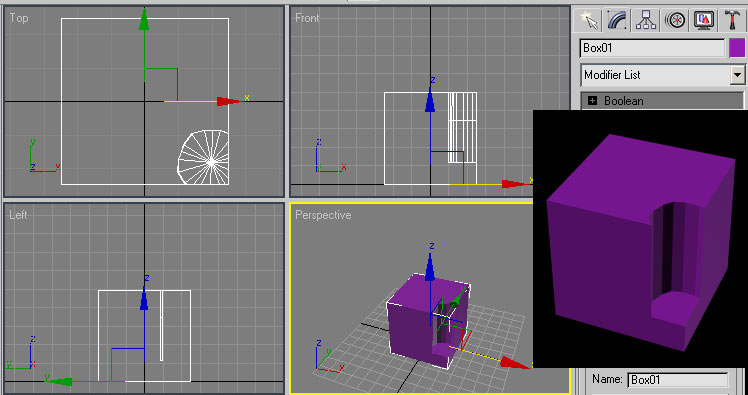Select the cylinder wireframe in Top viewport
748x395 pixels.
(203, 157)
